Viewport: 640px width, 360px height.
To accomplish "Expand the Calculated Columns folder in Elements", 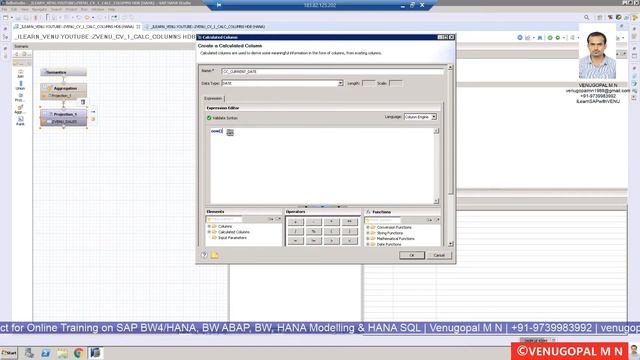I will [209, 232].
